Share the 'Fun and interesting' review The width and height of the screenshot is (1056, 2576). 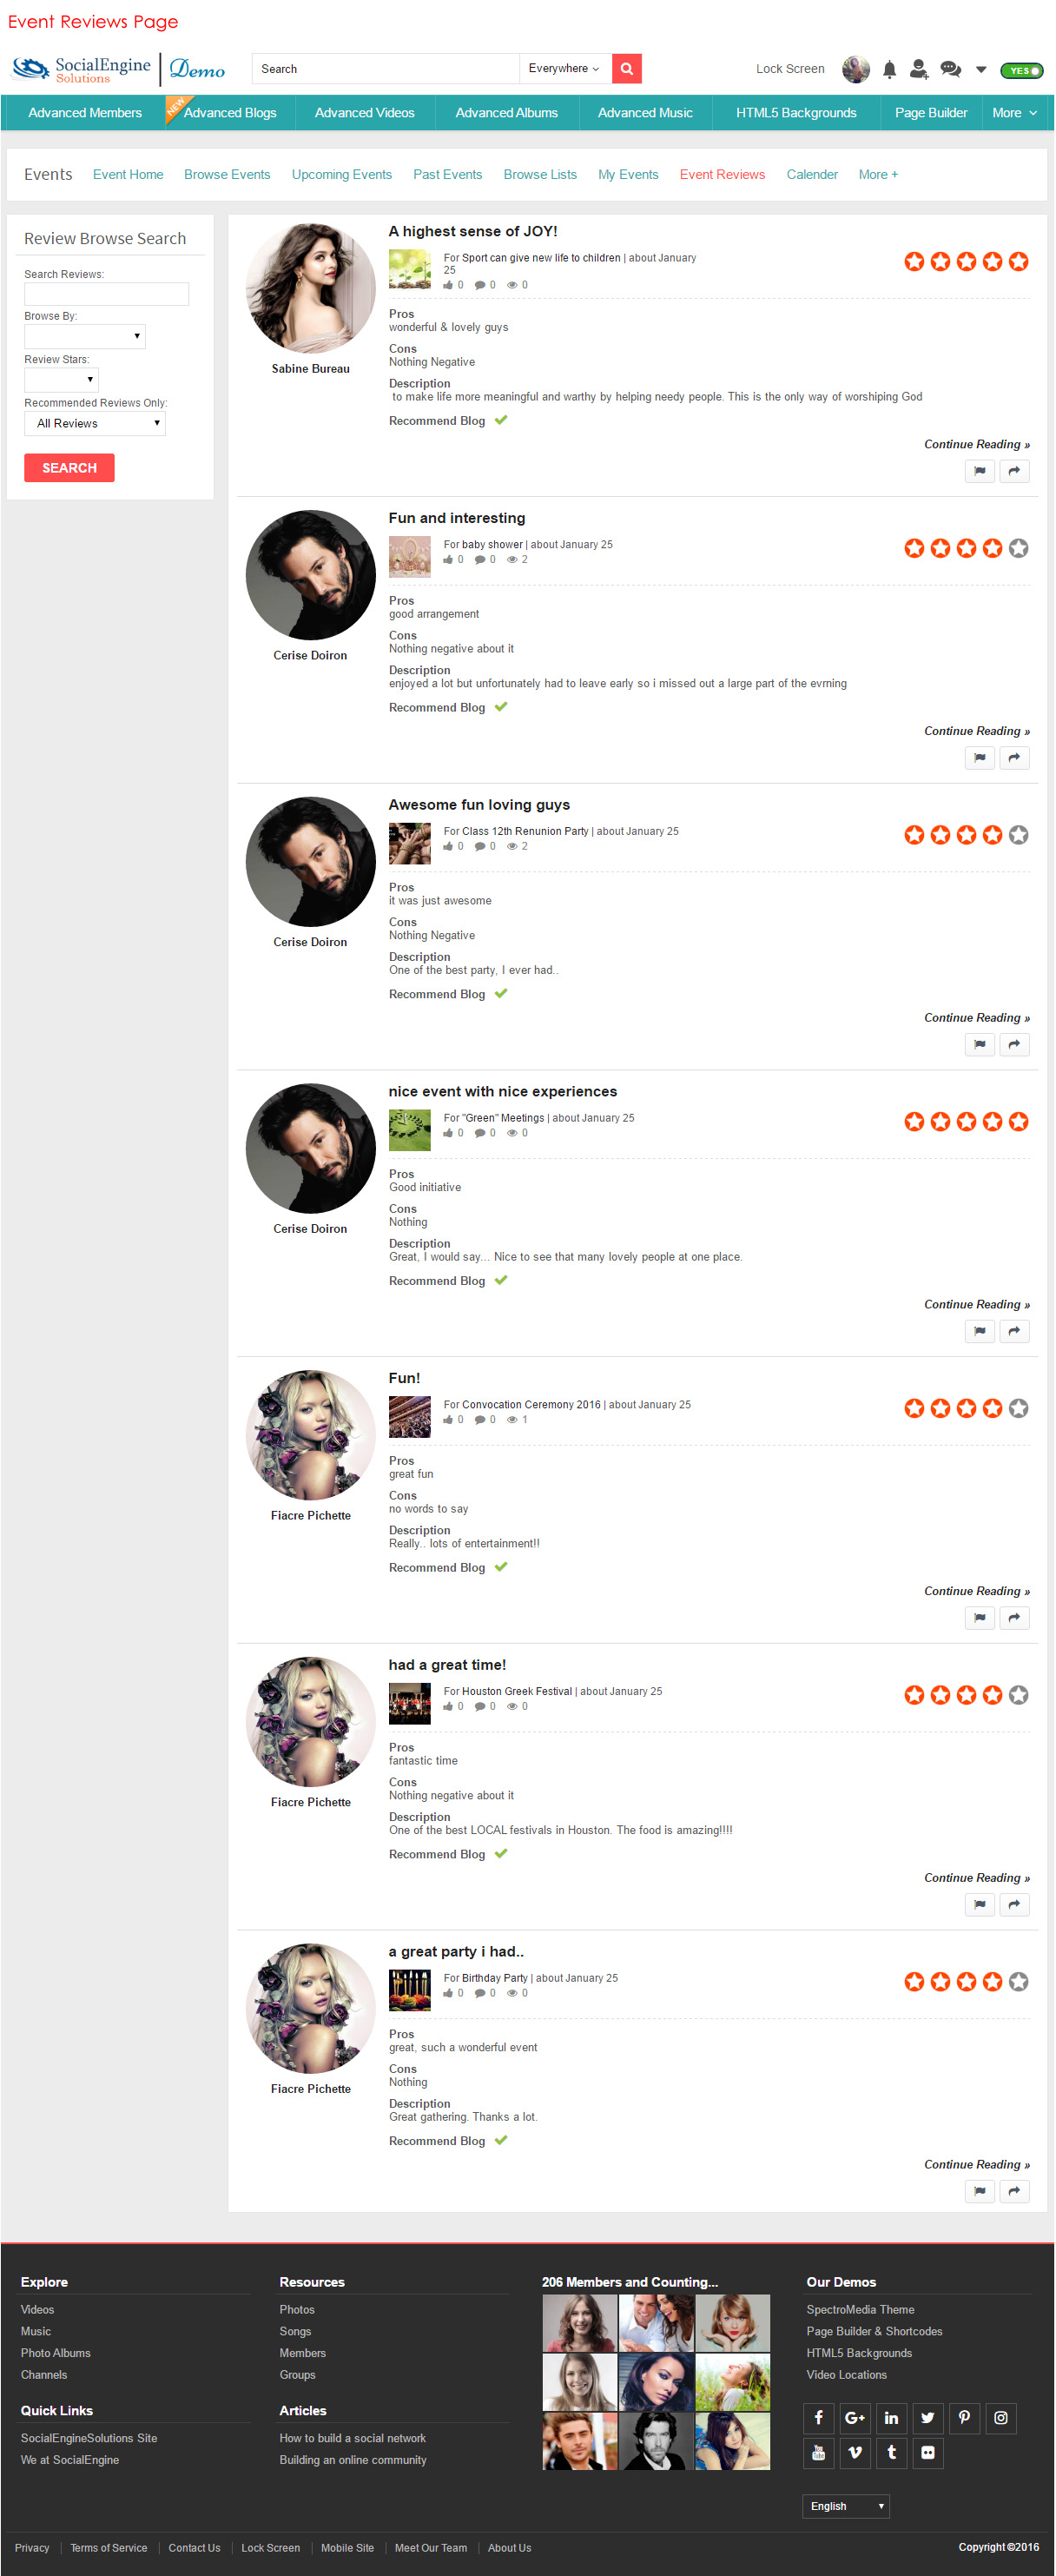pos(1014,758)
